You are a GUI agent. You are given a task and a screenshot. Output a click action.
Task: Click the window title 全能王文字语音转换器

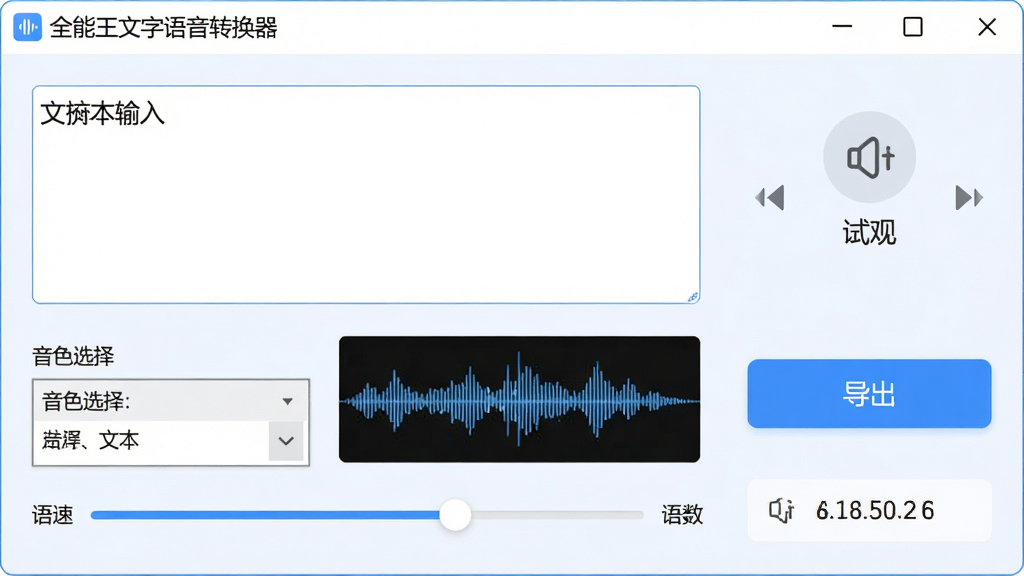tap(164, 27)
